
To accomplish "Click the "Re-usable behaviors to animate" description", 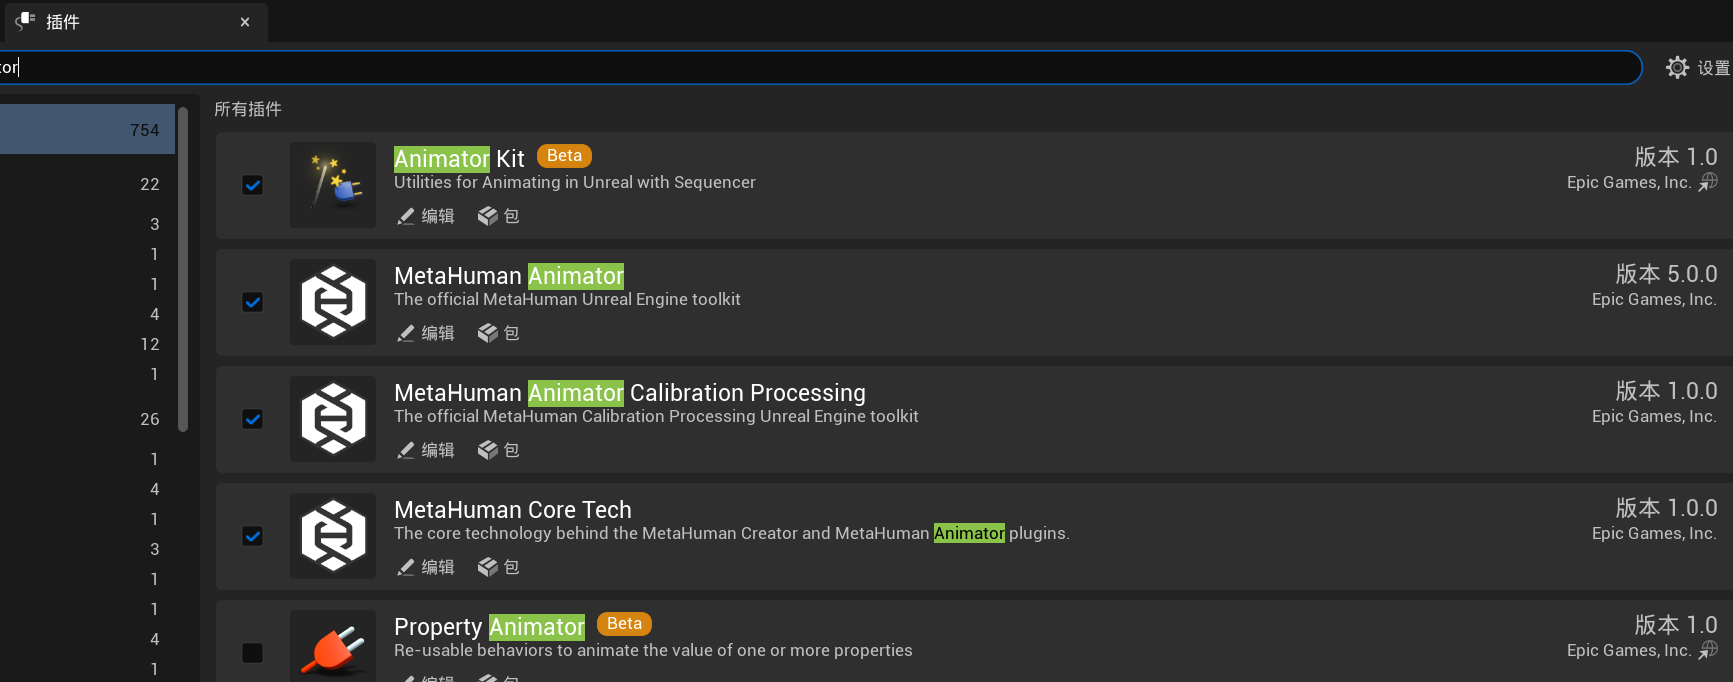I will point(653,650).
